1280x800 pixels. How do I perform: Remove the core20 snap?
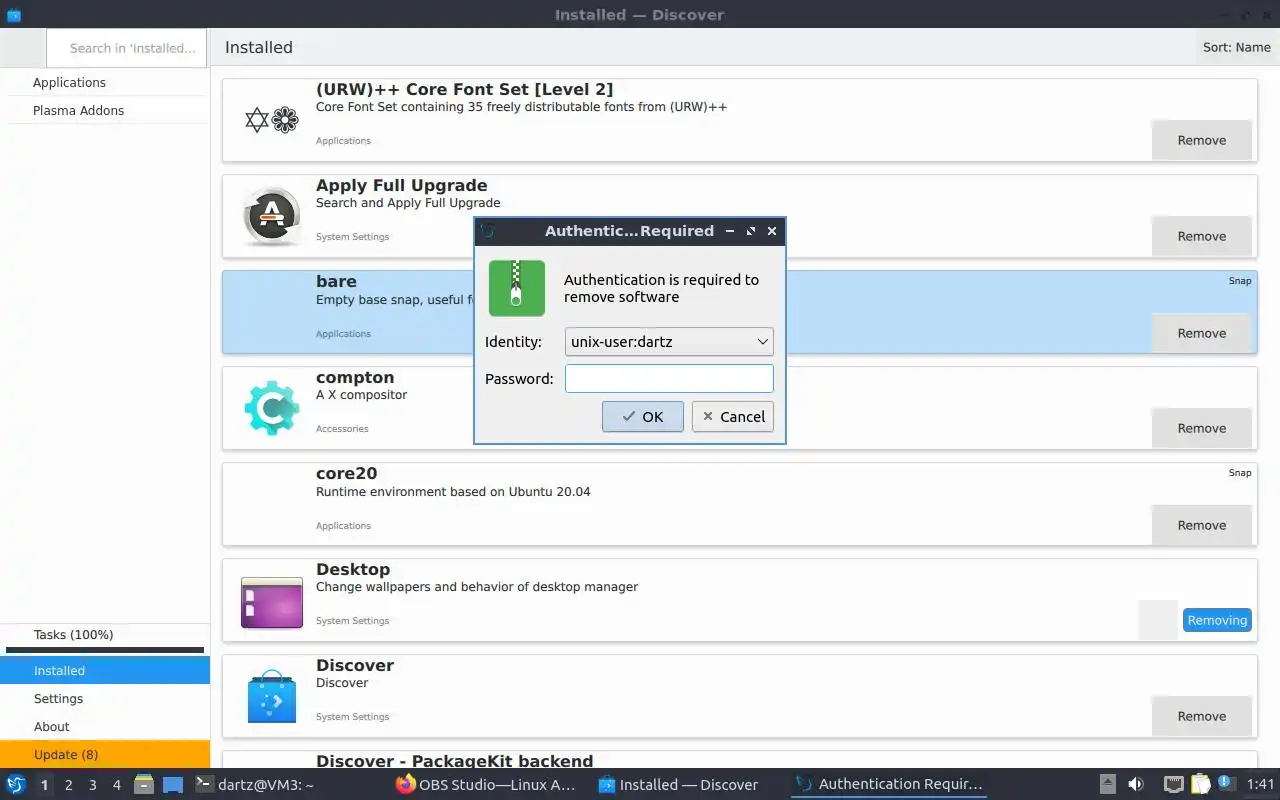pos(1202,525)
